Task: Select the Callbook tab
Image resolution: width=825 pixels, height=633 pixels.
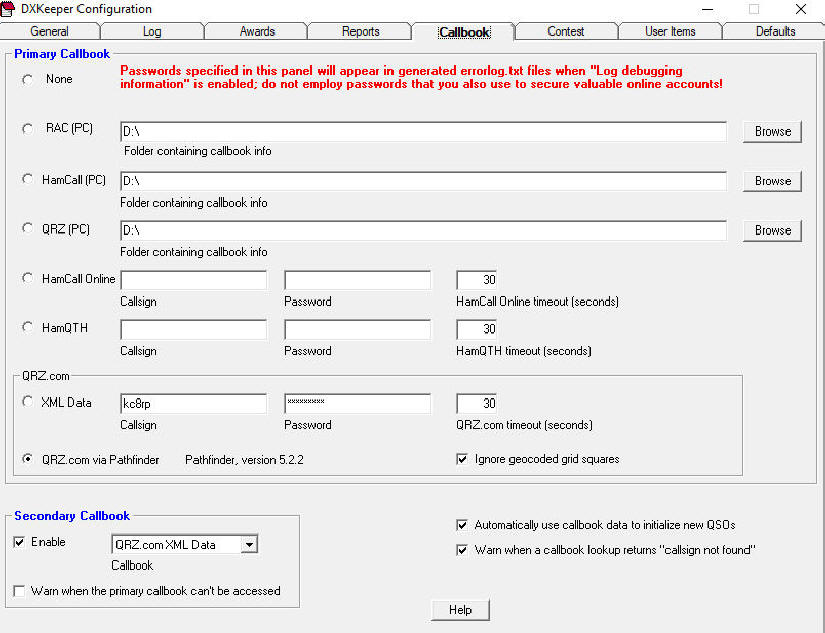Action: click(x=464, y=32)
